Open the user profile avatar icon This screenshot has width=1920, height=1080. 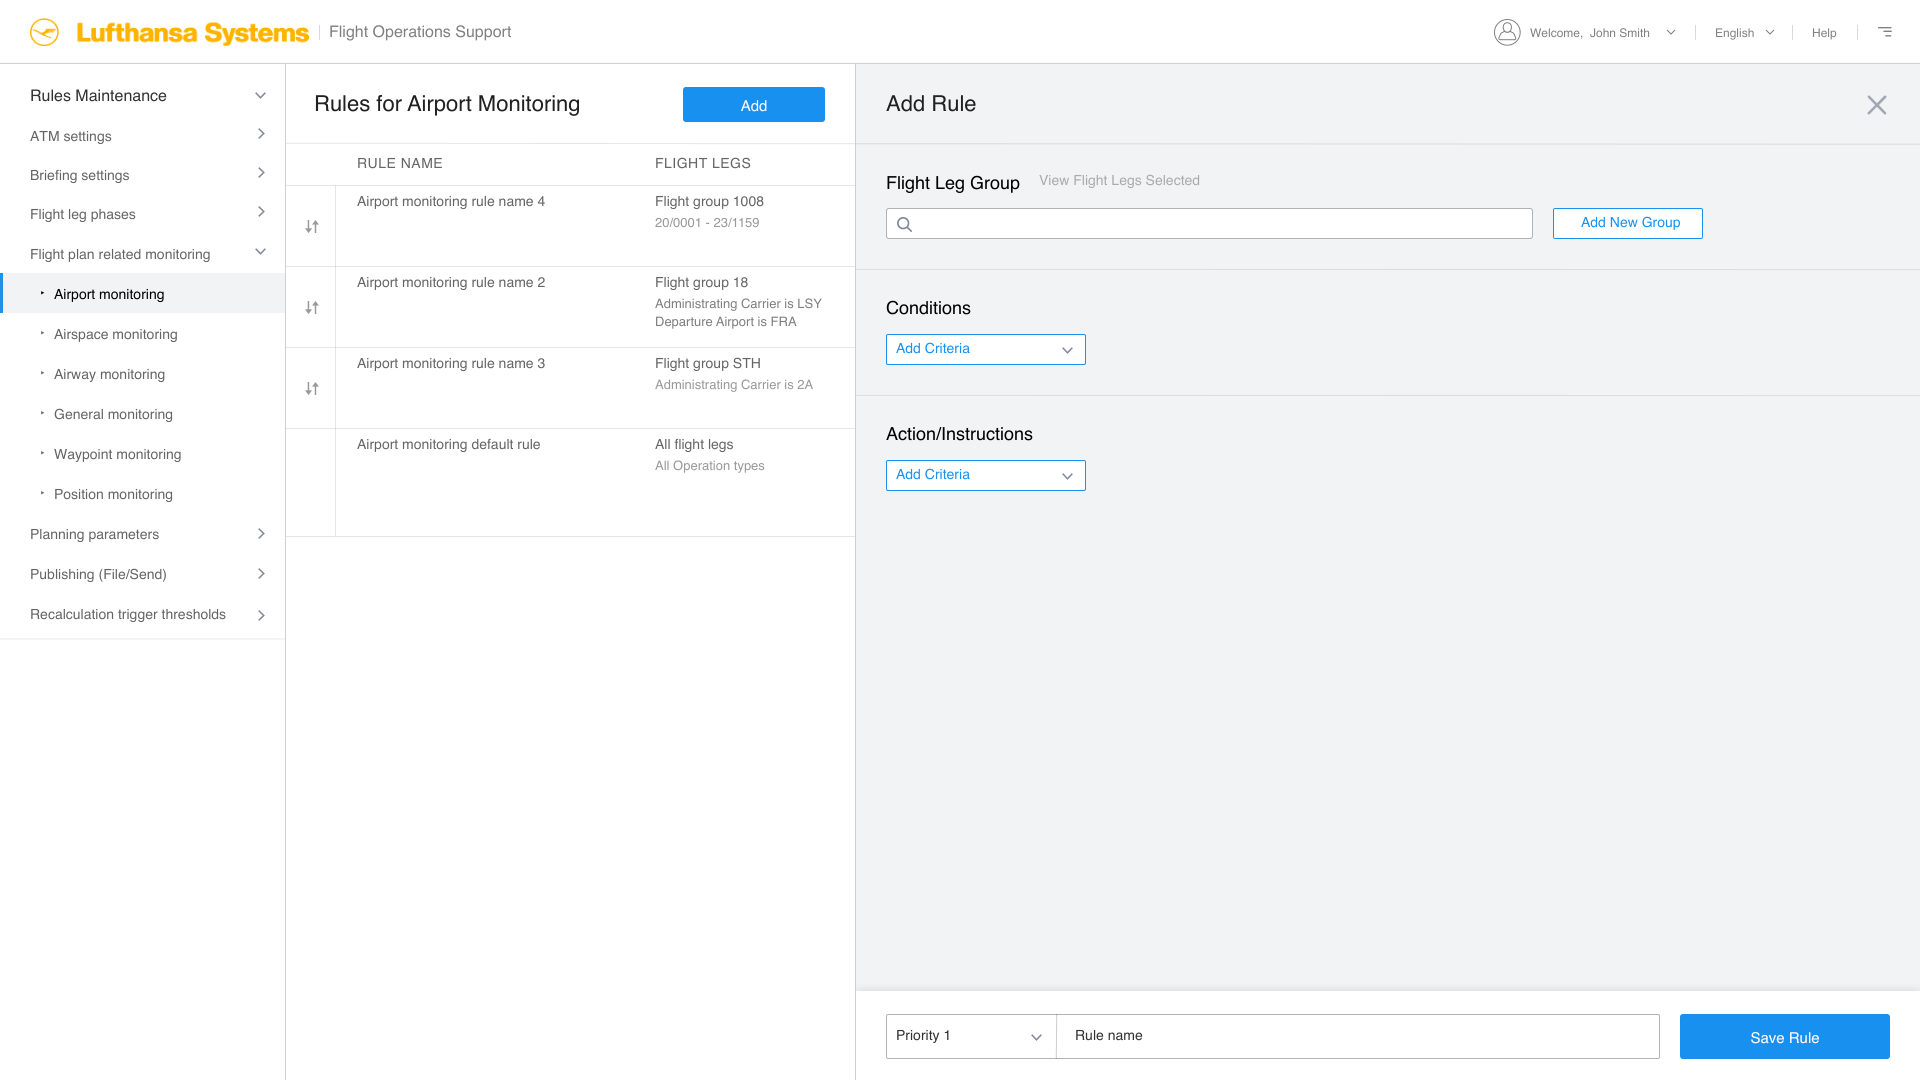1507,32
